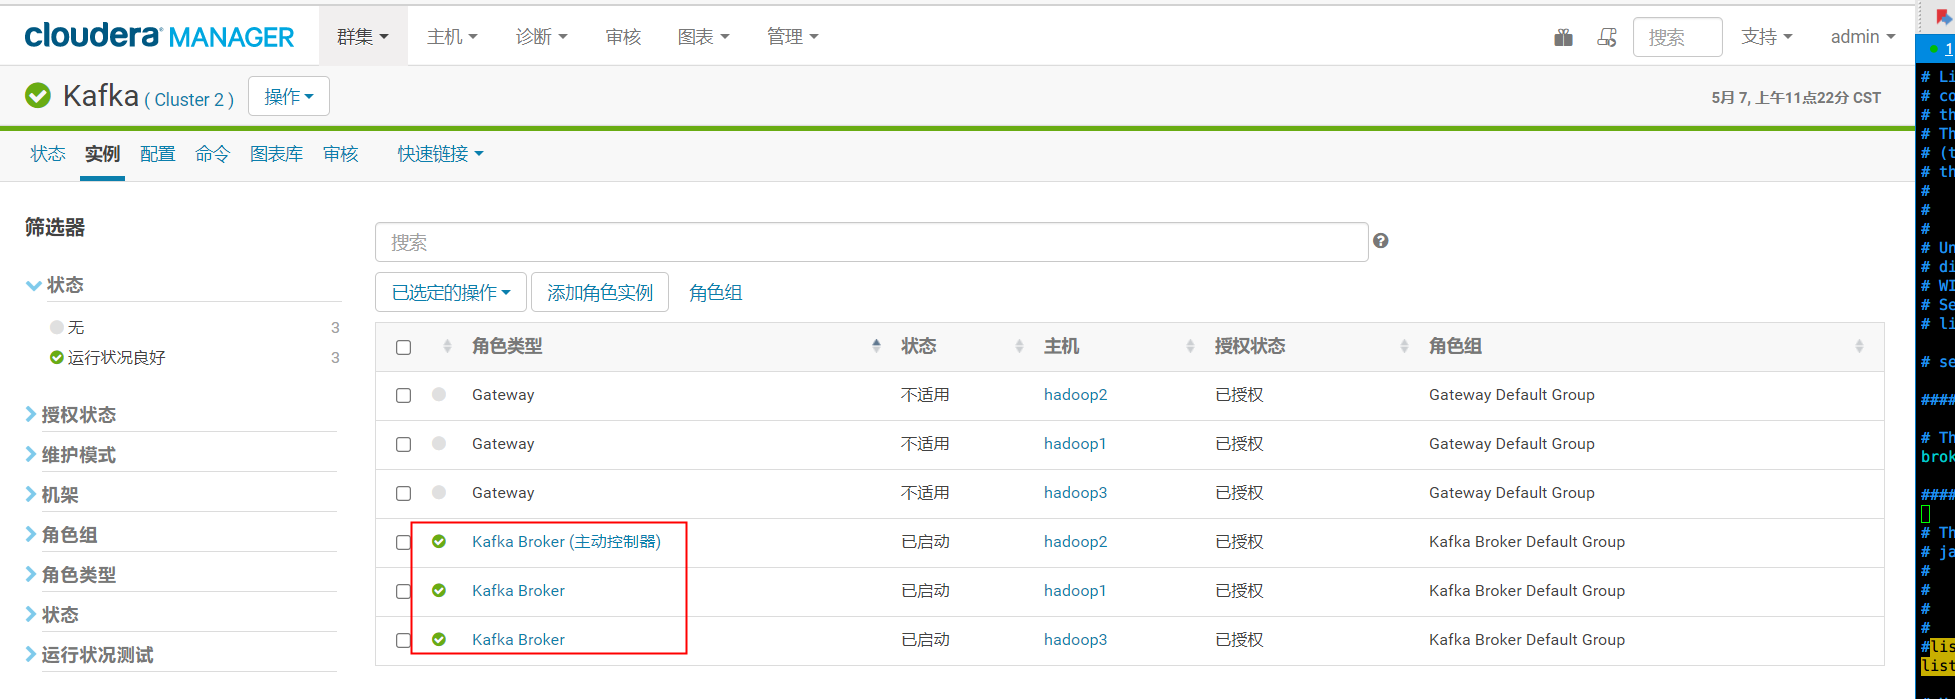Screen dimensions: 1955x699
Task: Open the 主机 dropdown menu
Action: (452, 36)
